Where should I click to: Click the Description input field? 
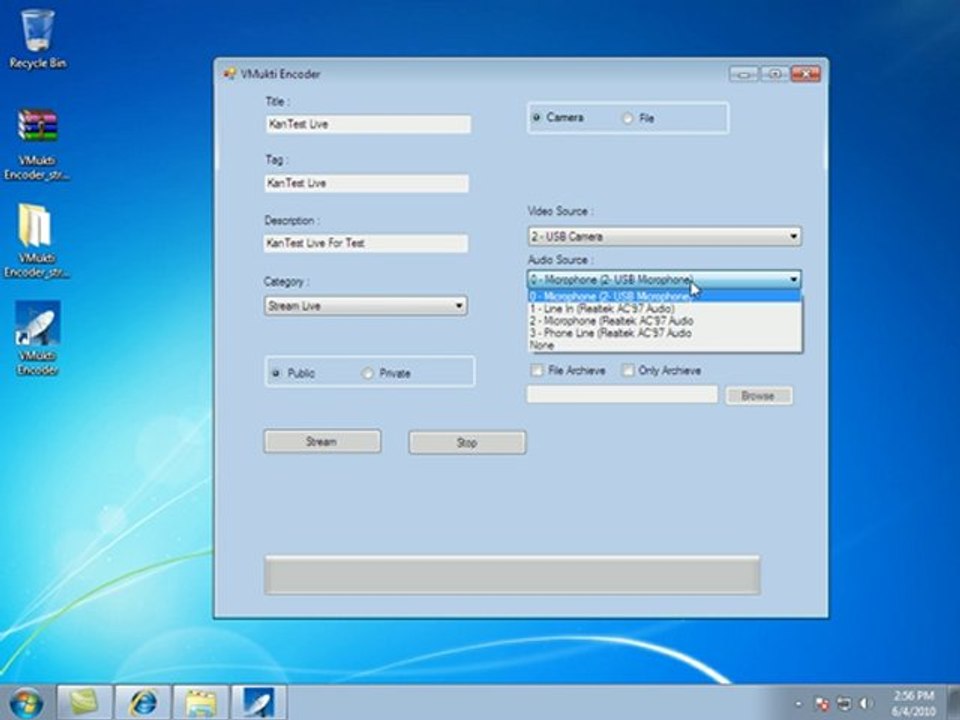tap(366, 243)
